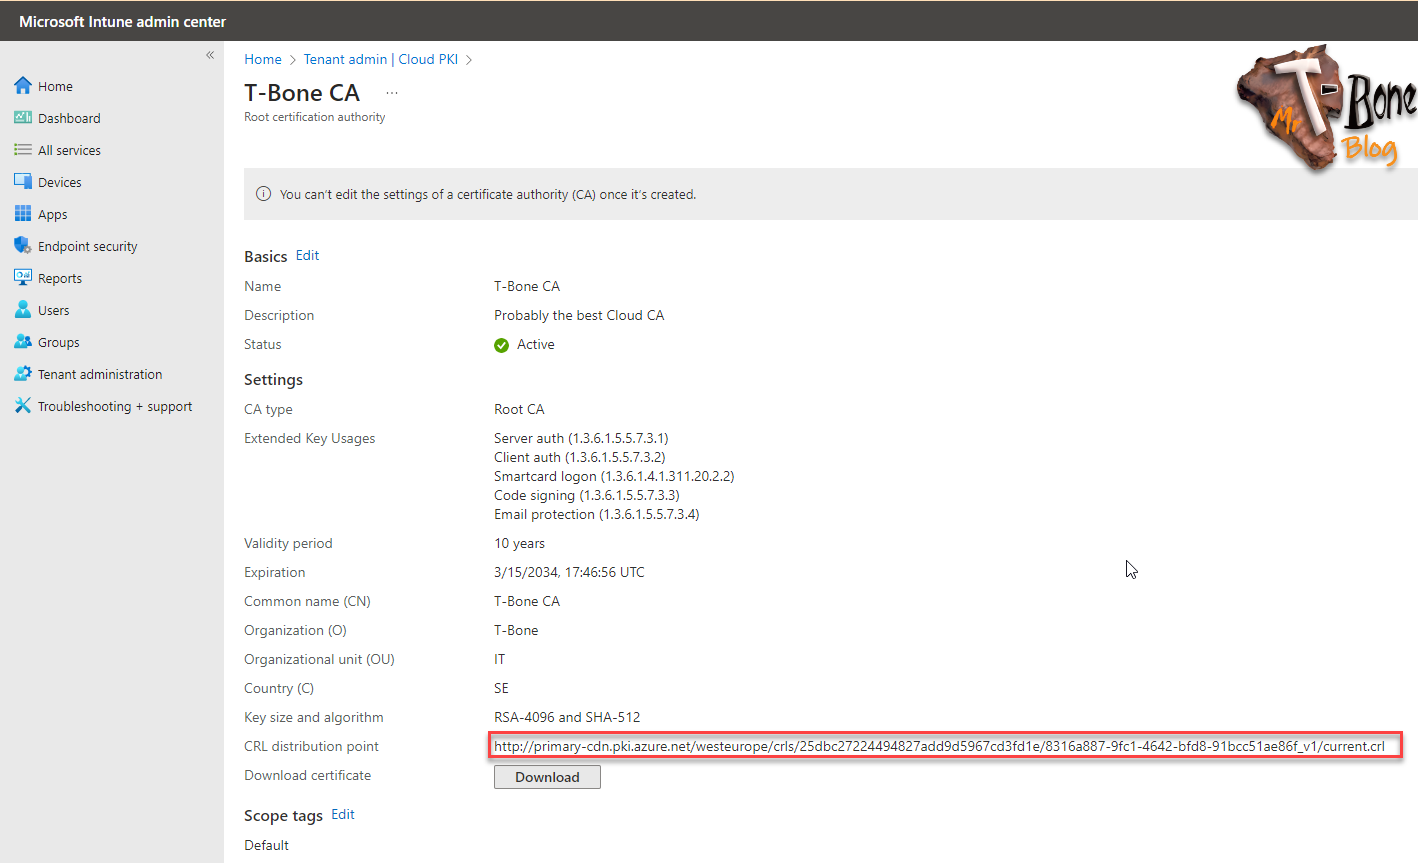Select the highlighted CRL distribution point URL
This screenshot has height=863, width=1418.
click(x=946, y=745)
